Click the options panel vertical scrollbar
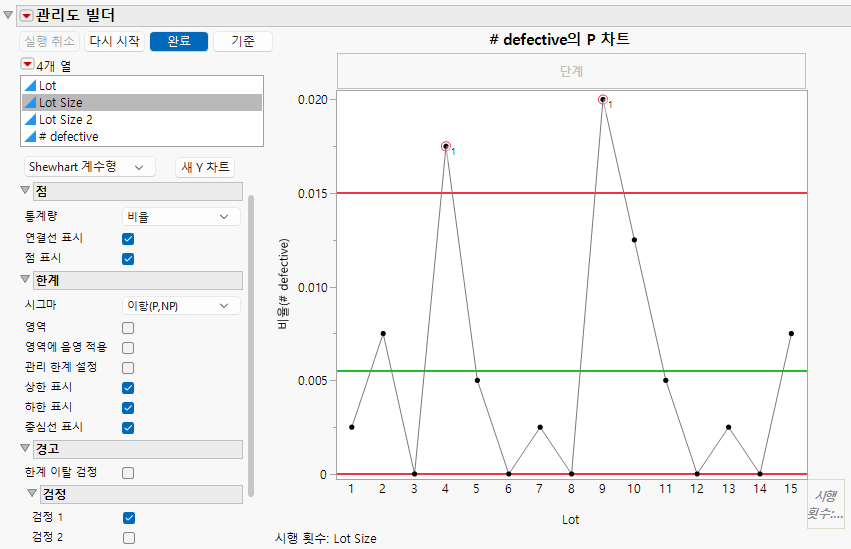The height and width of the screenshot is (549, 851). [251, 346]
